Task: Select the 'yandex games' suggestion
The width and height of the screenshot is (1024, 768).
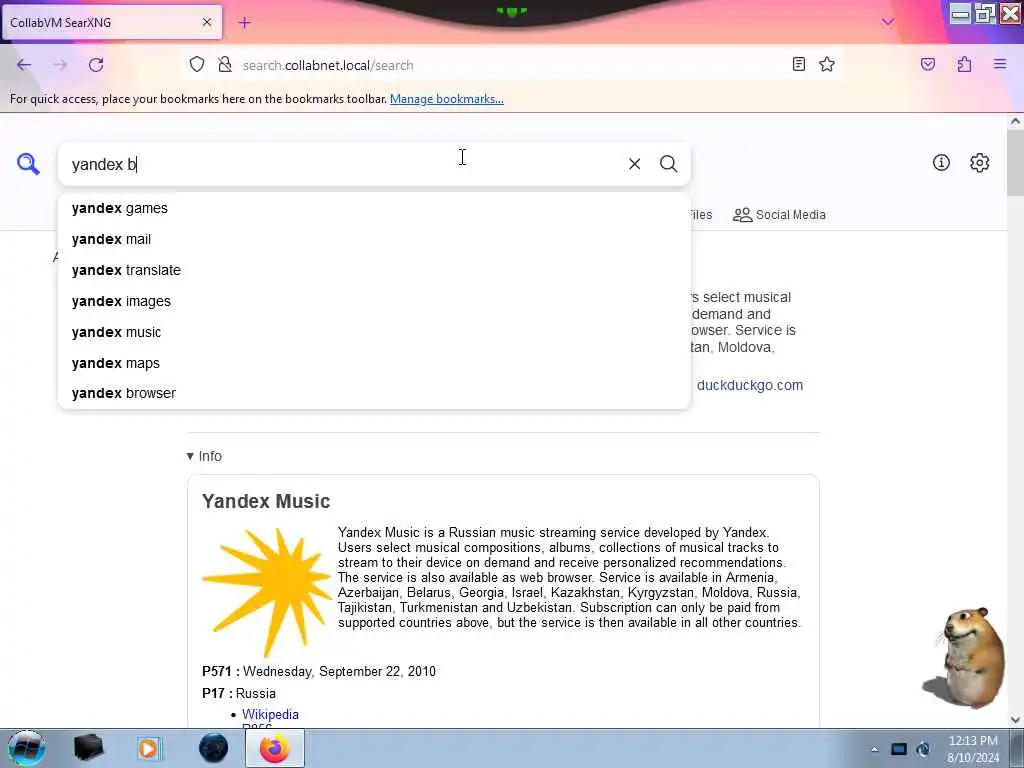Action: tap(374, 208)
